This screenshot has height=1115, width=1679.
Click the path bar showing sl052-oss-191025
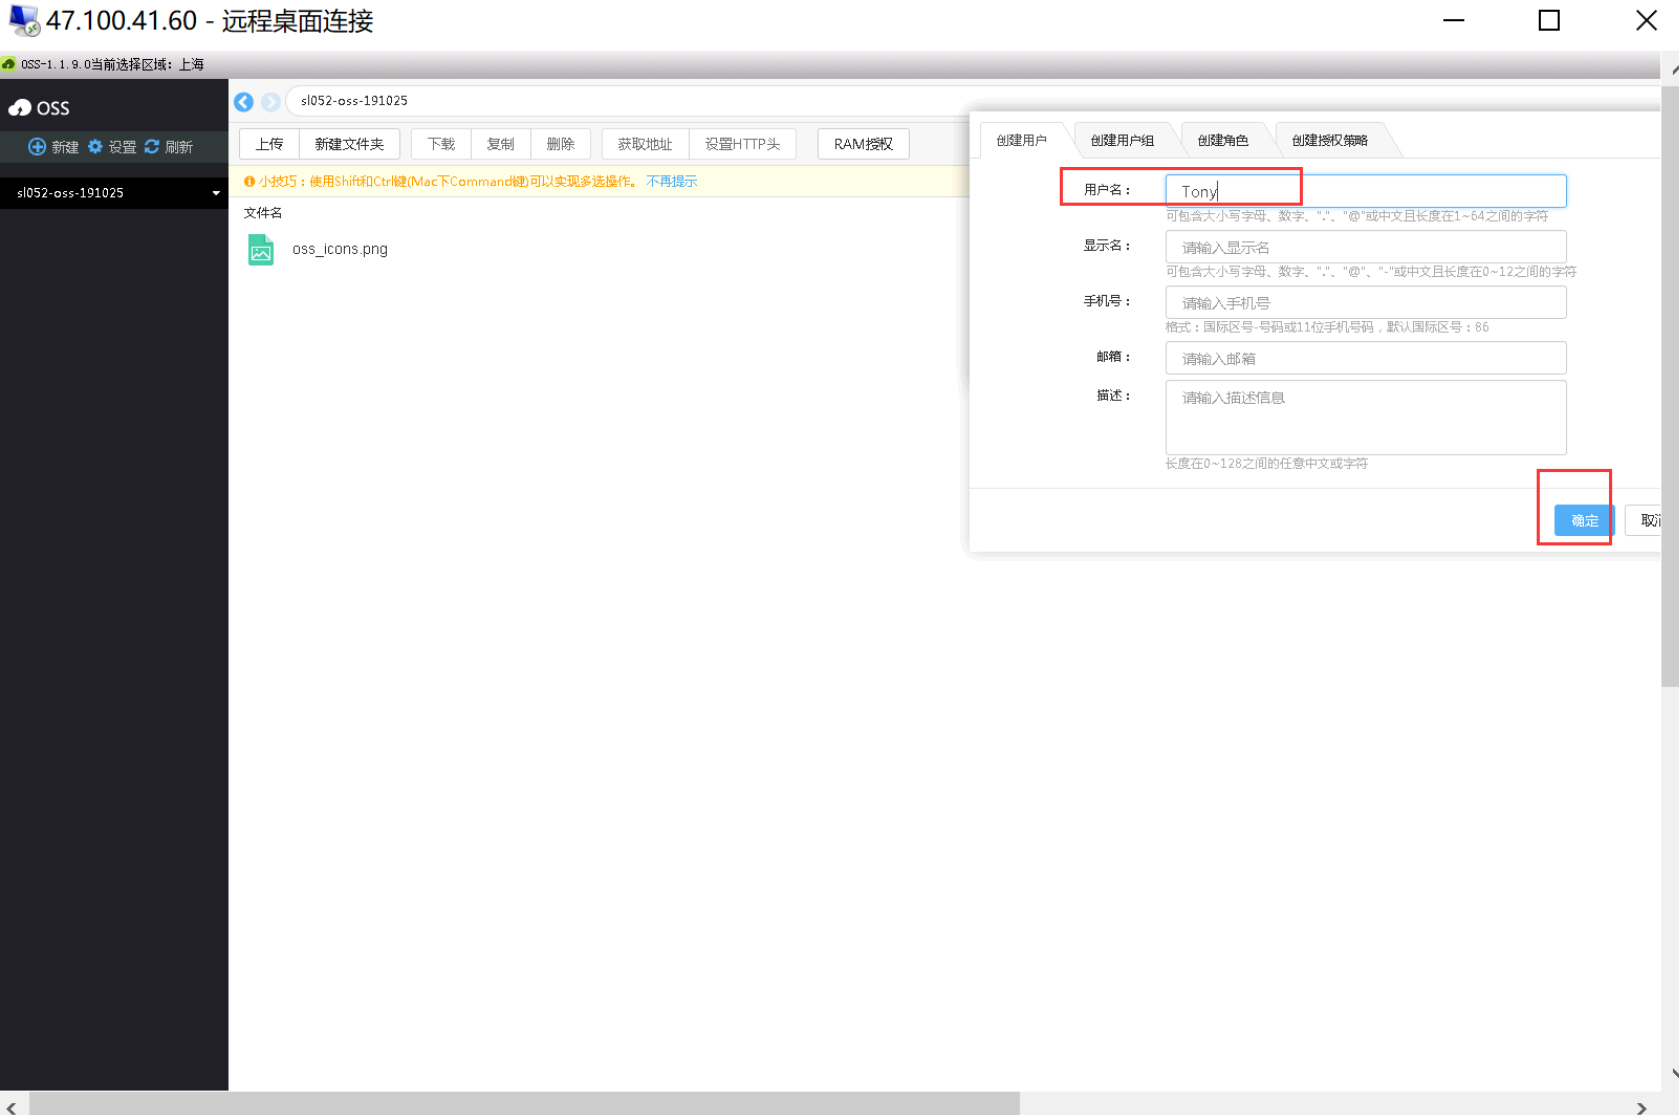(972, 101)
